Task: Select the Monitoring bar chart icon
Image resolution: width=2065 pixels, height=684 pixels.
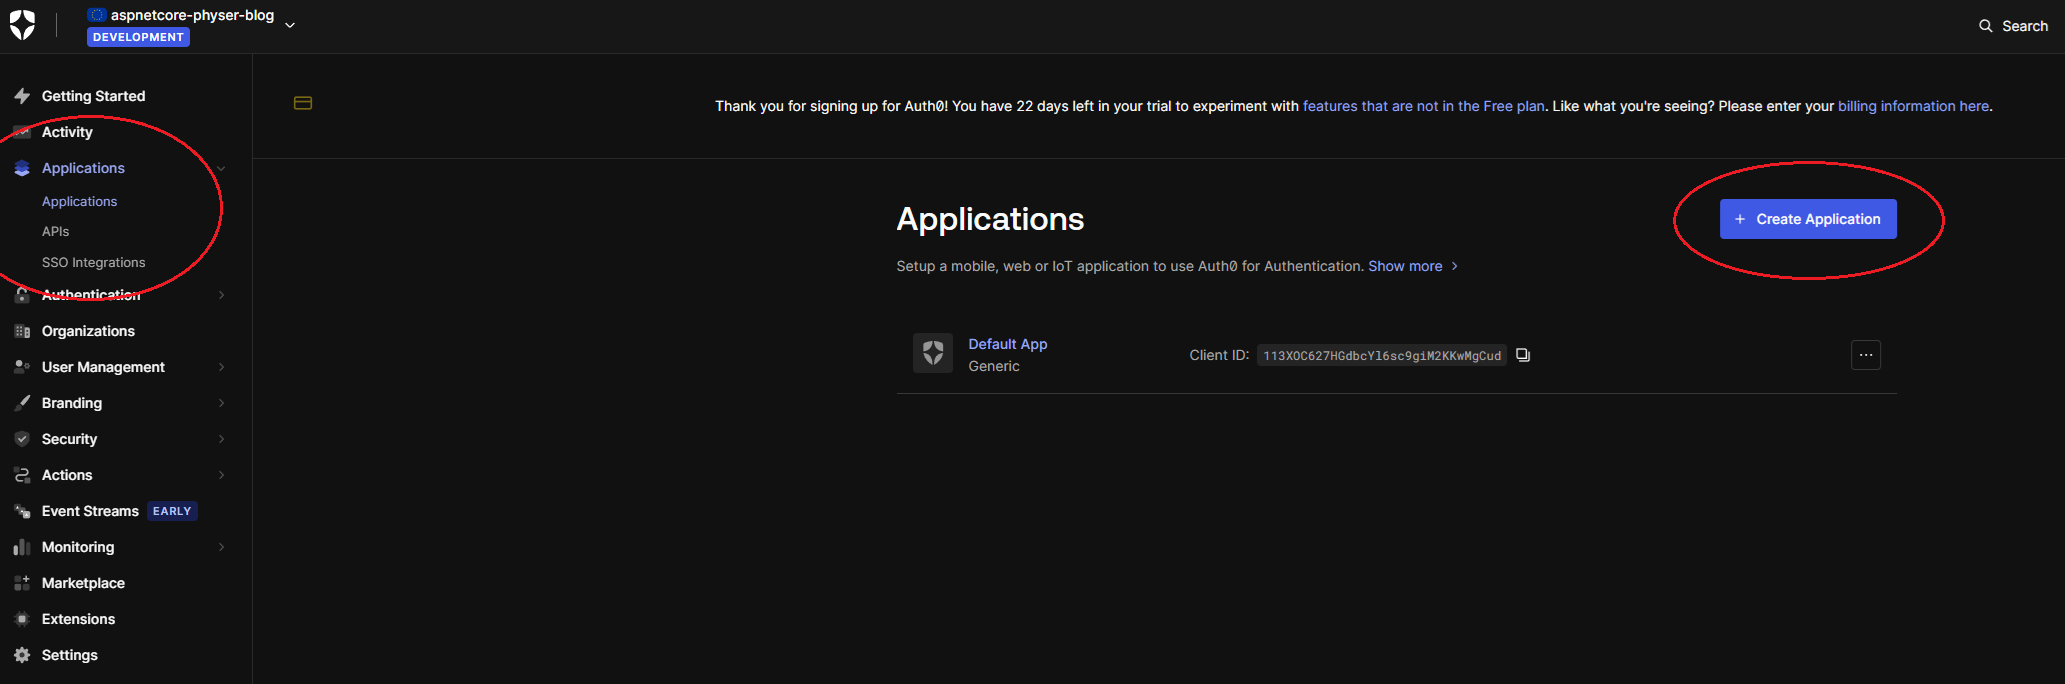Action: coord(22,547)
